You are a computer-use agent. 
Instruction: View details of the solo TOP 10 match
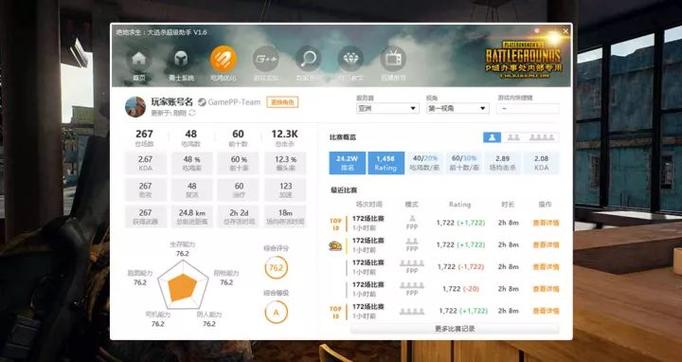(546, 223)
